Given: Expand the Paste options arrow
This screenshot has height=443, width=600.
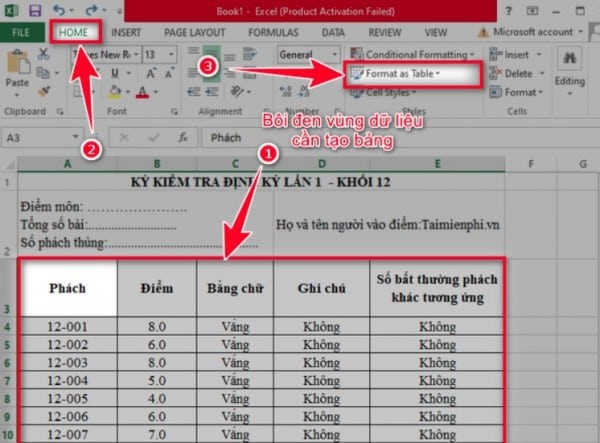Looking at the screenshot, I should tap(17, 94).
